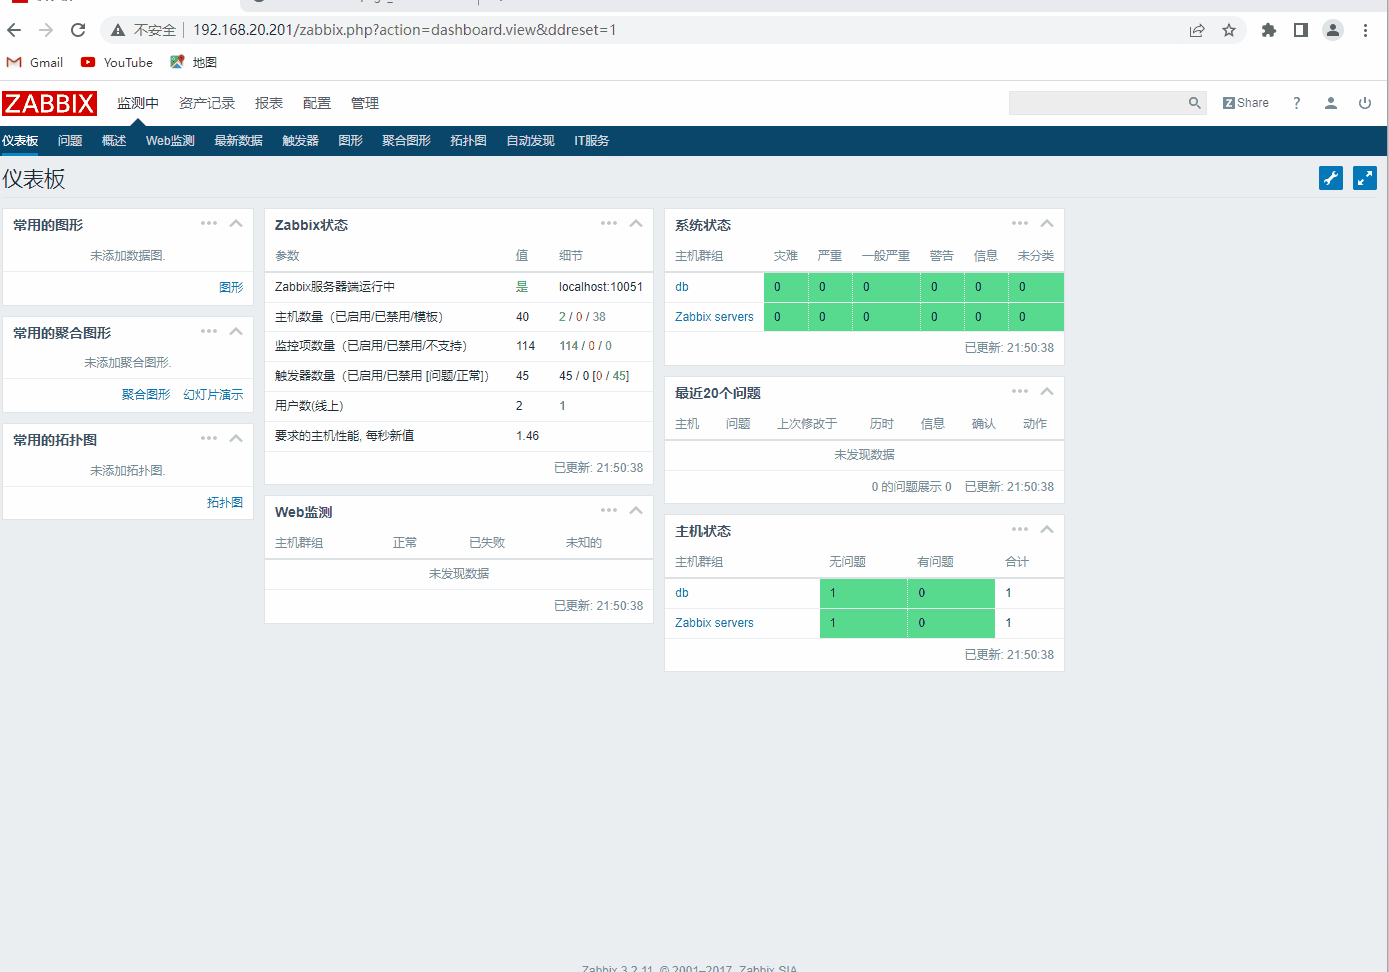Open the 幻灯片演示 link
The image size is (1389, 972).
tap(213, 395)
